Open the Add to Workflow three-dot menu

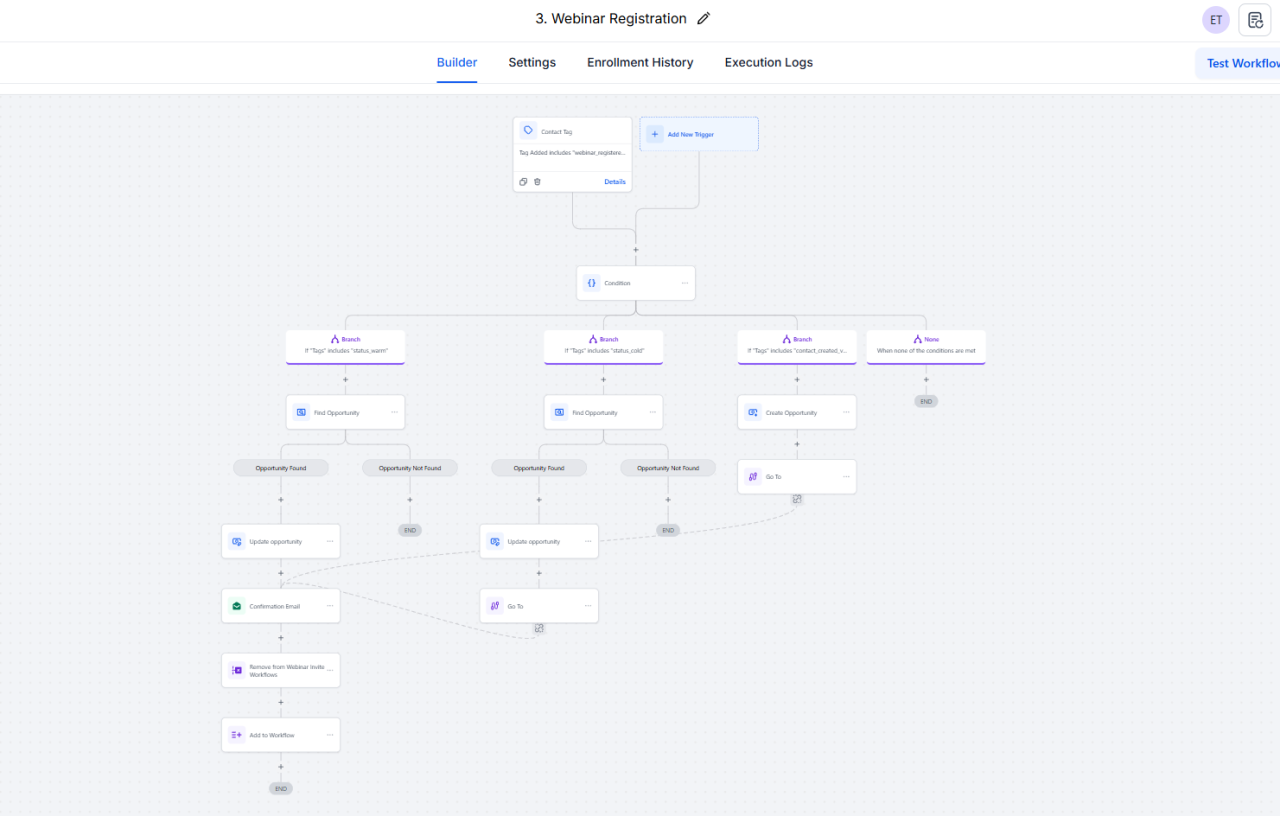coord(330,735)
